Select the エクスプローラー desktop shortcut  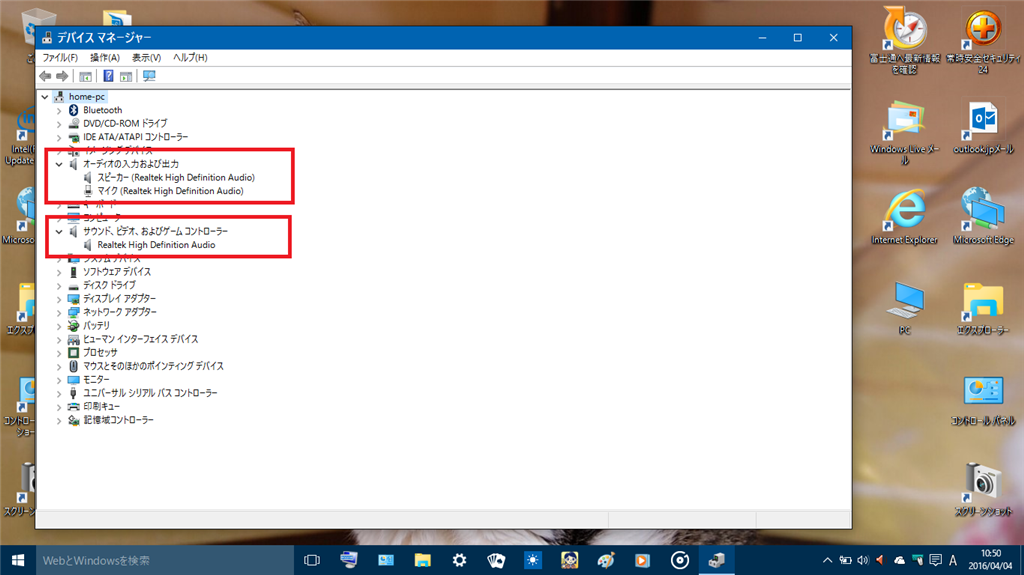click(x=983, y=308)
